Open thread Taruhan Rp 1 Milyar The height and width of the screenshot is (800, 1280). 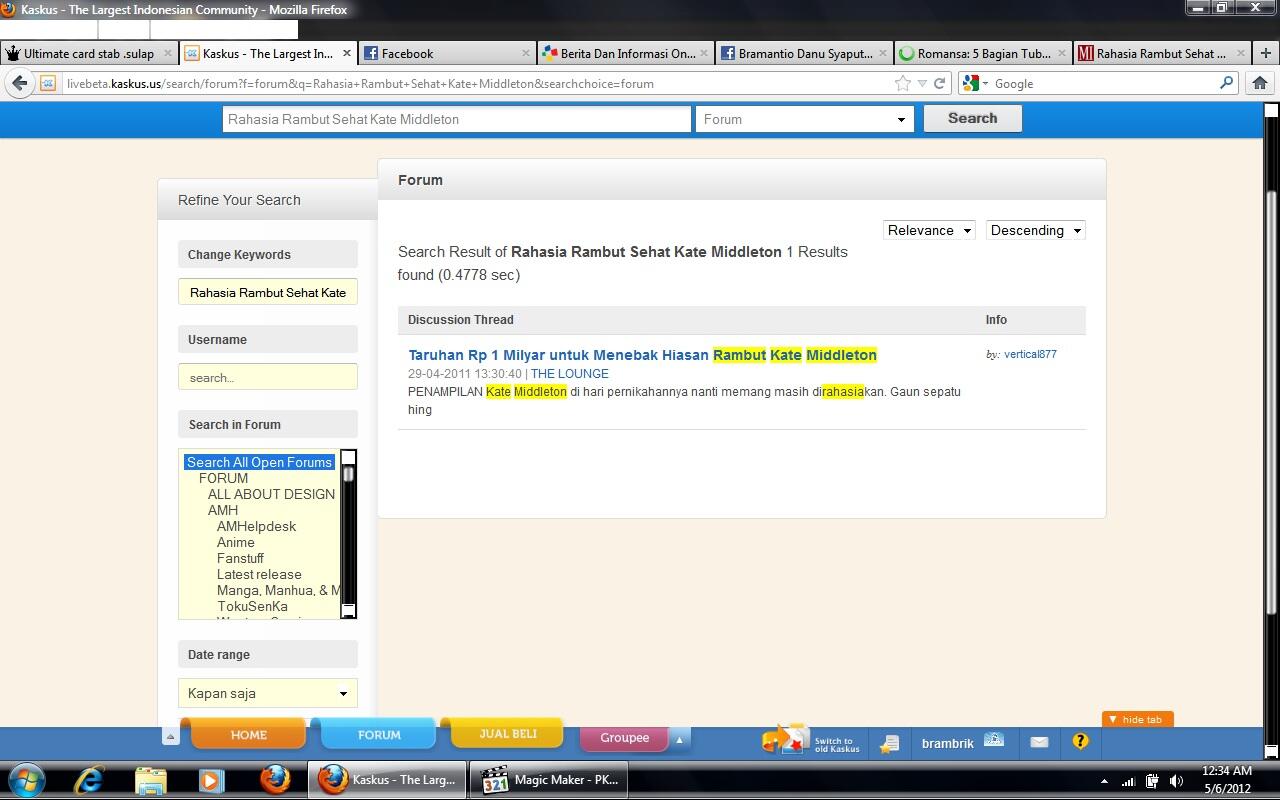[642, 355]
